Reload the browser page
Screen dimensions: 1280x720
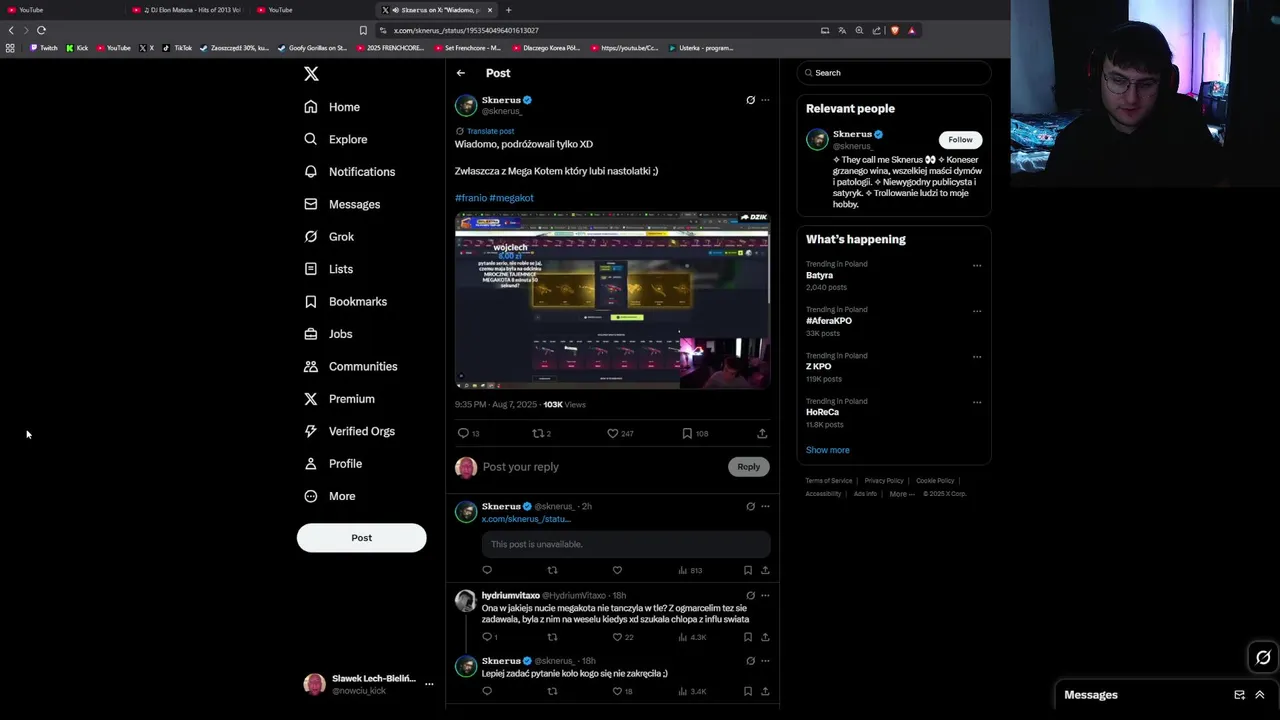[x=41, y=30]
